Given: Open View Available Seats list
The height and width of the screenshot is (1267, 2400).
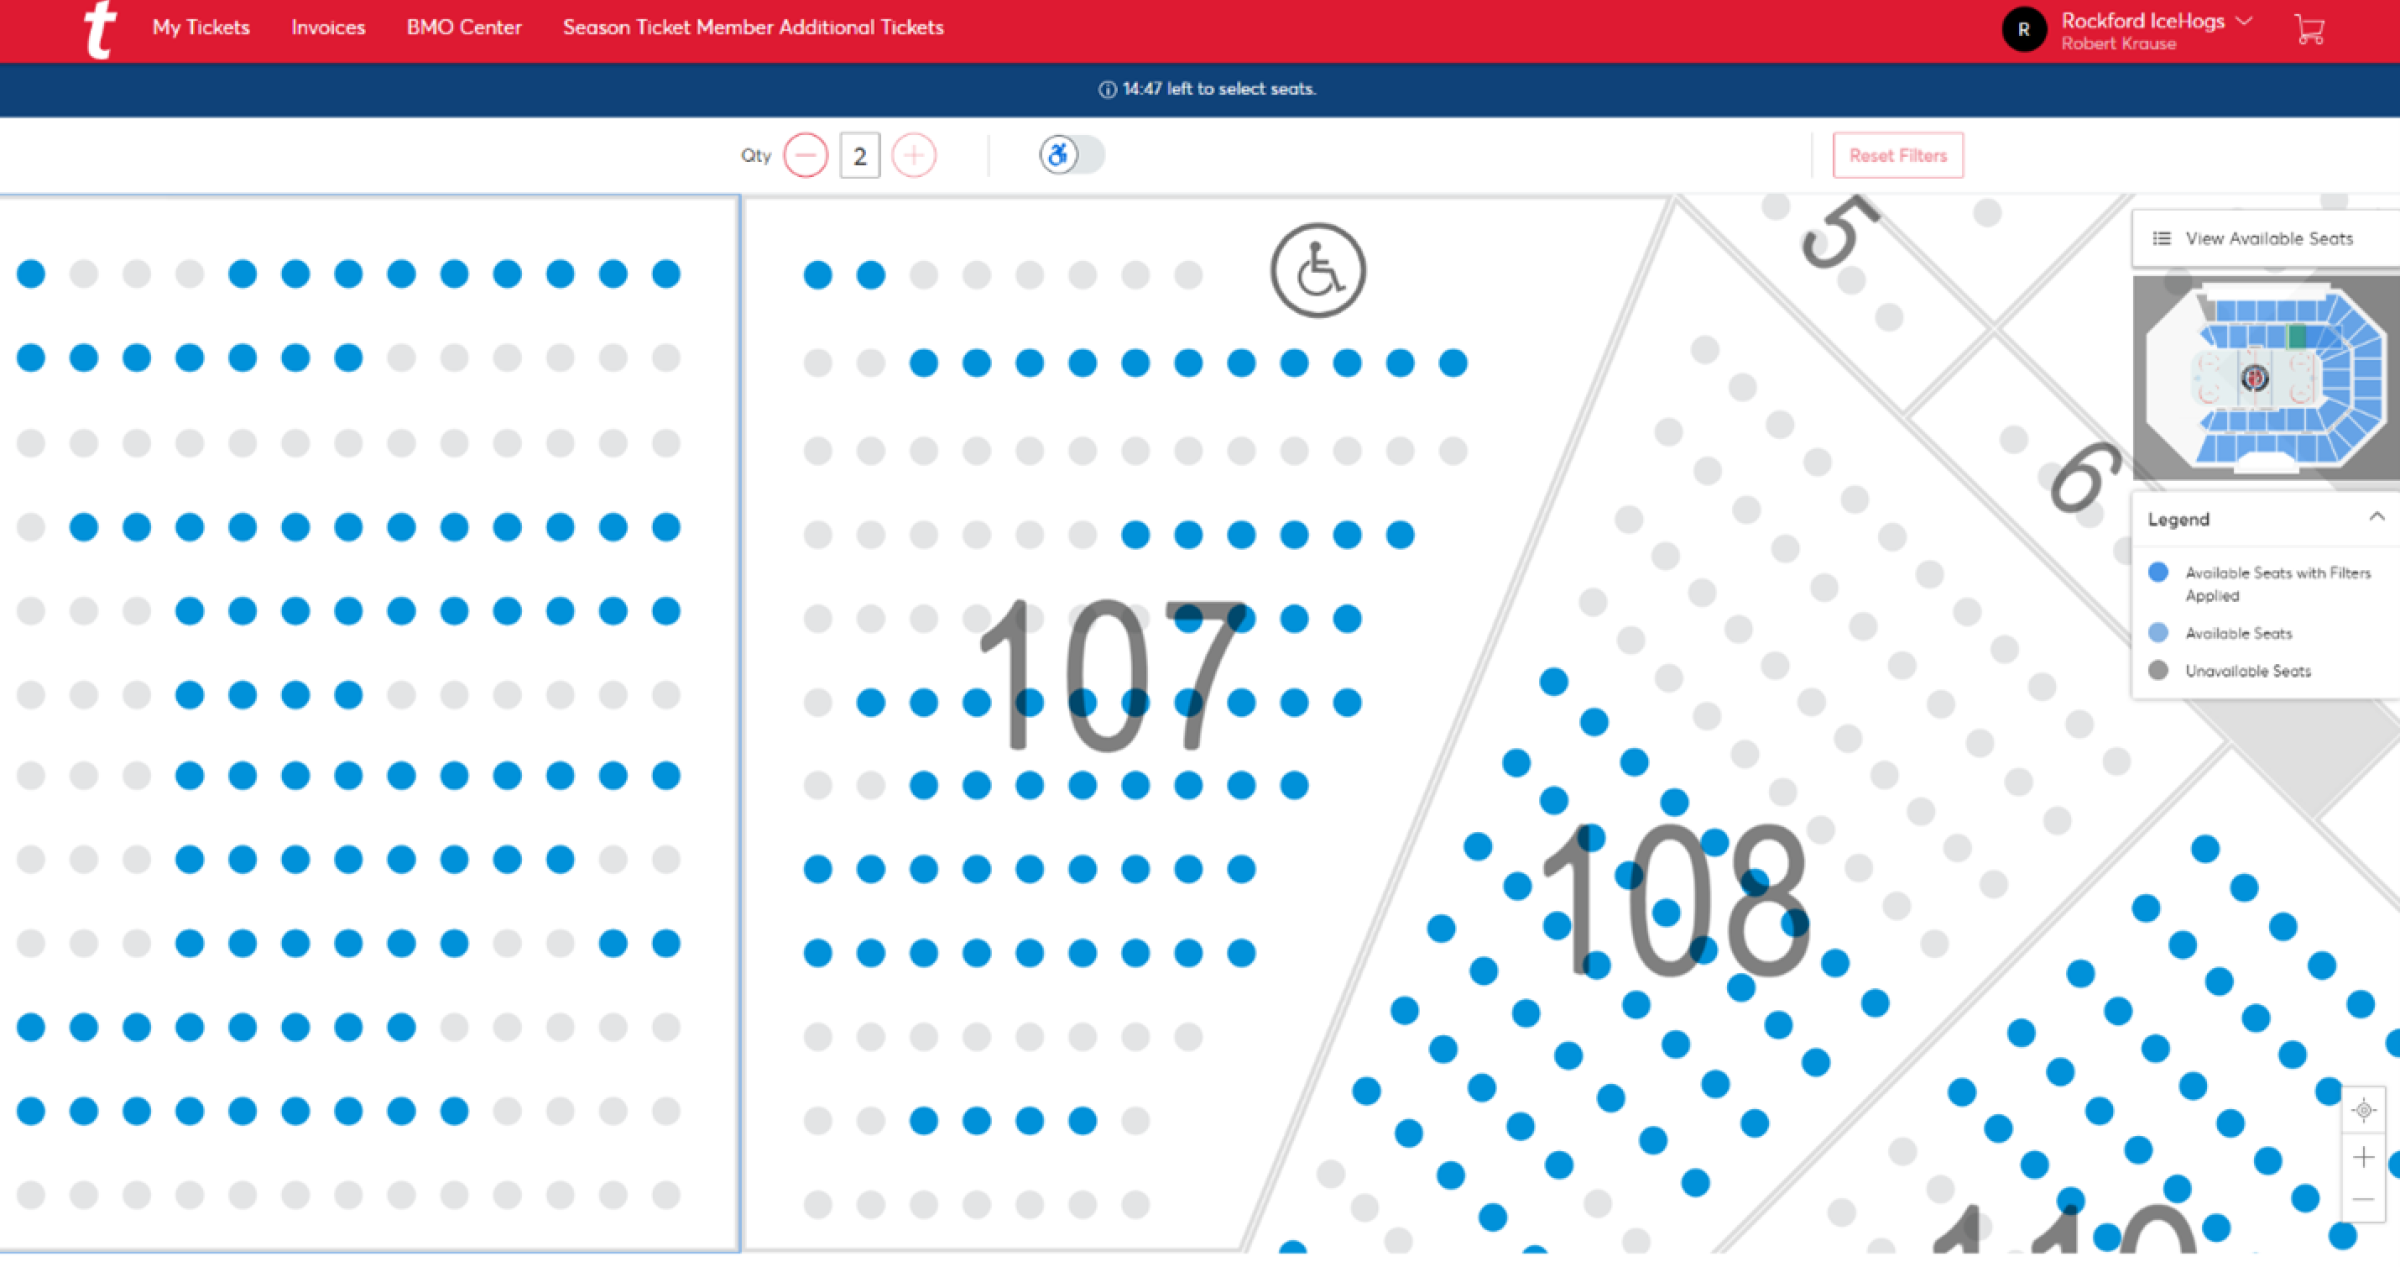Looking at the screenshot, I should click(2266, 238).
